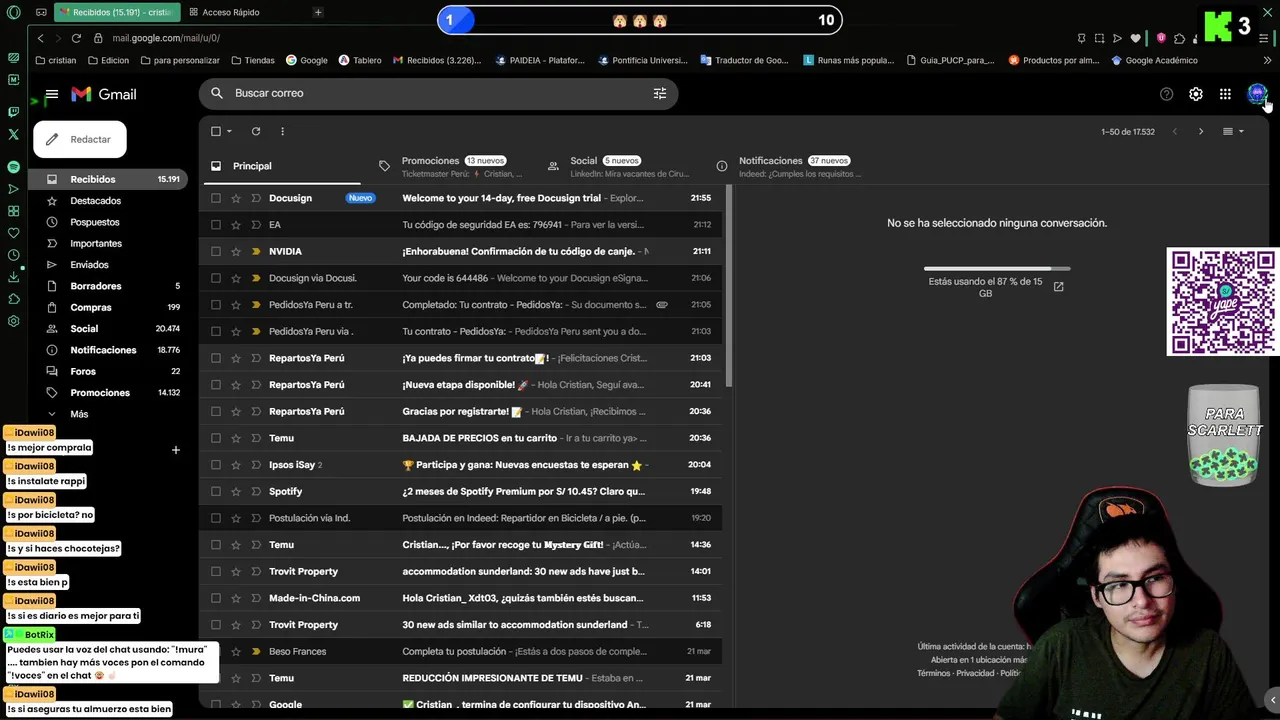Open Gmail settings gear icon

(x=1196, y=94)
